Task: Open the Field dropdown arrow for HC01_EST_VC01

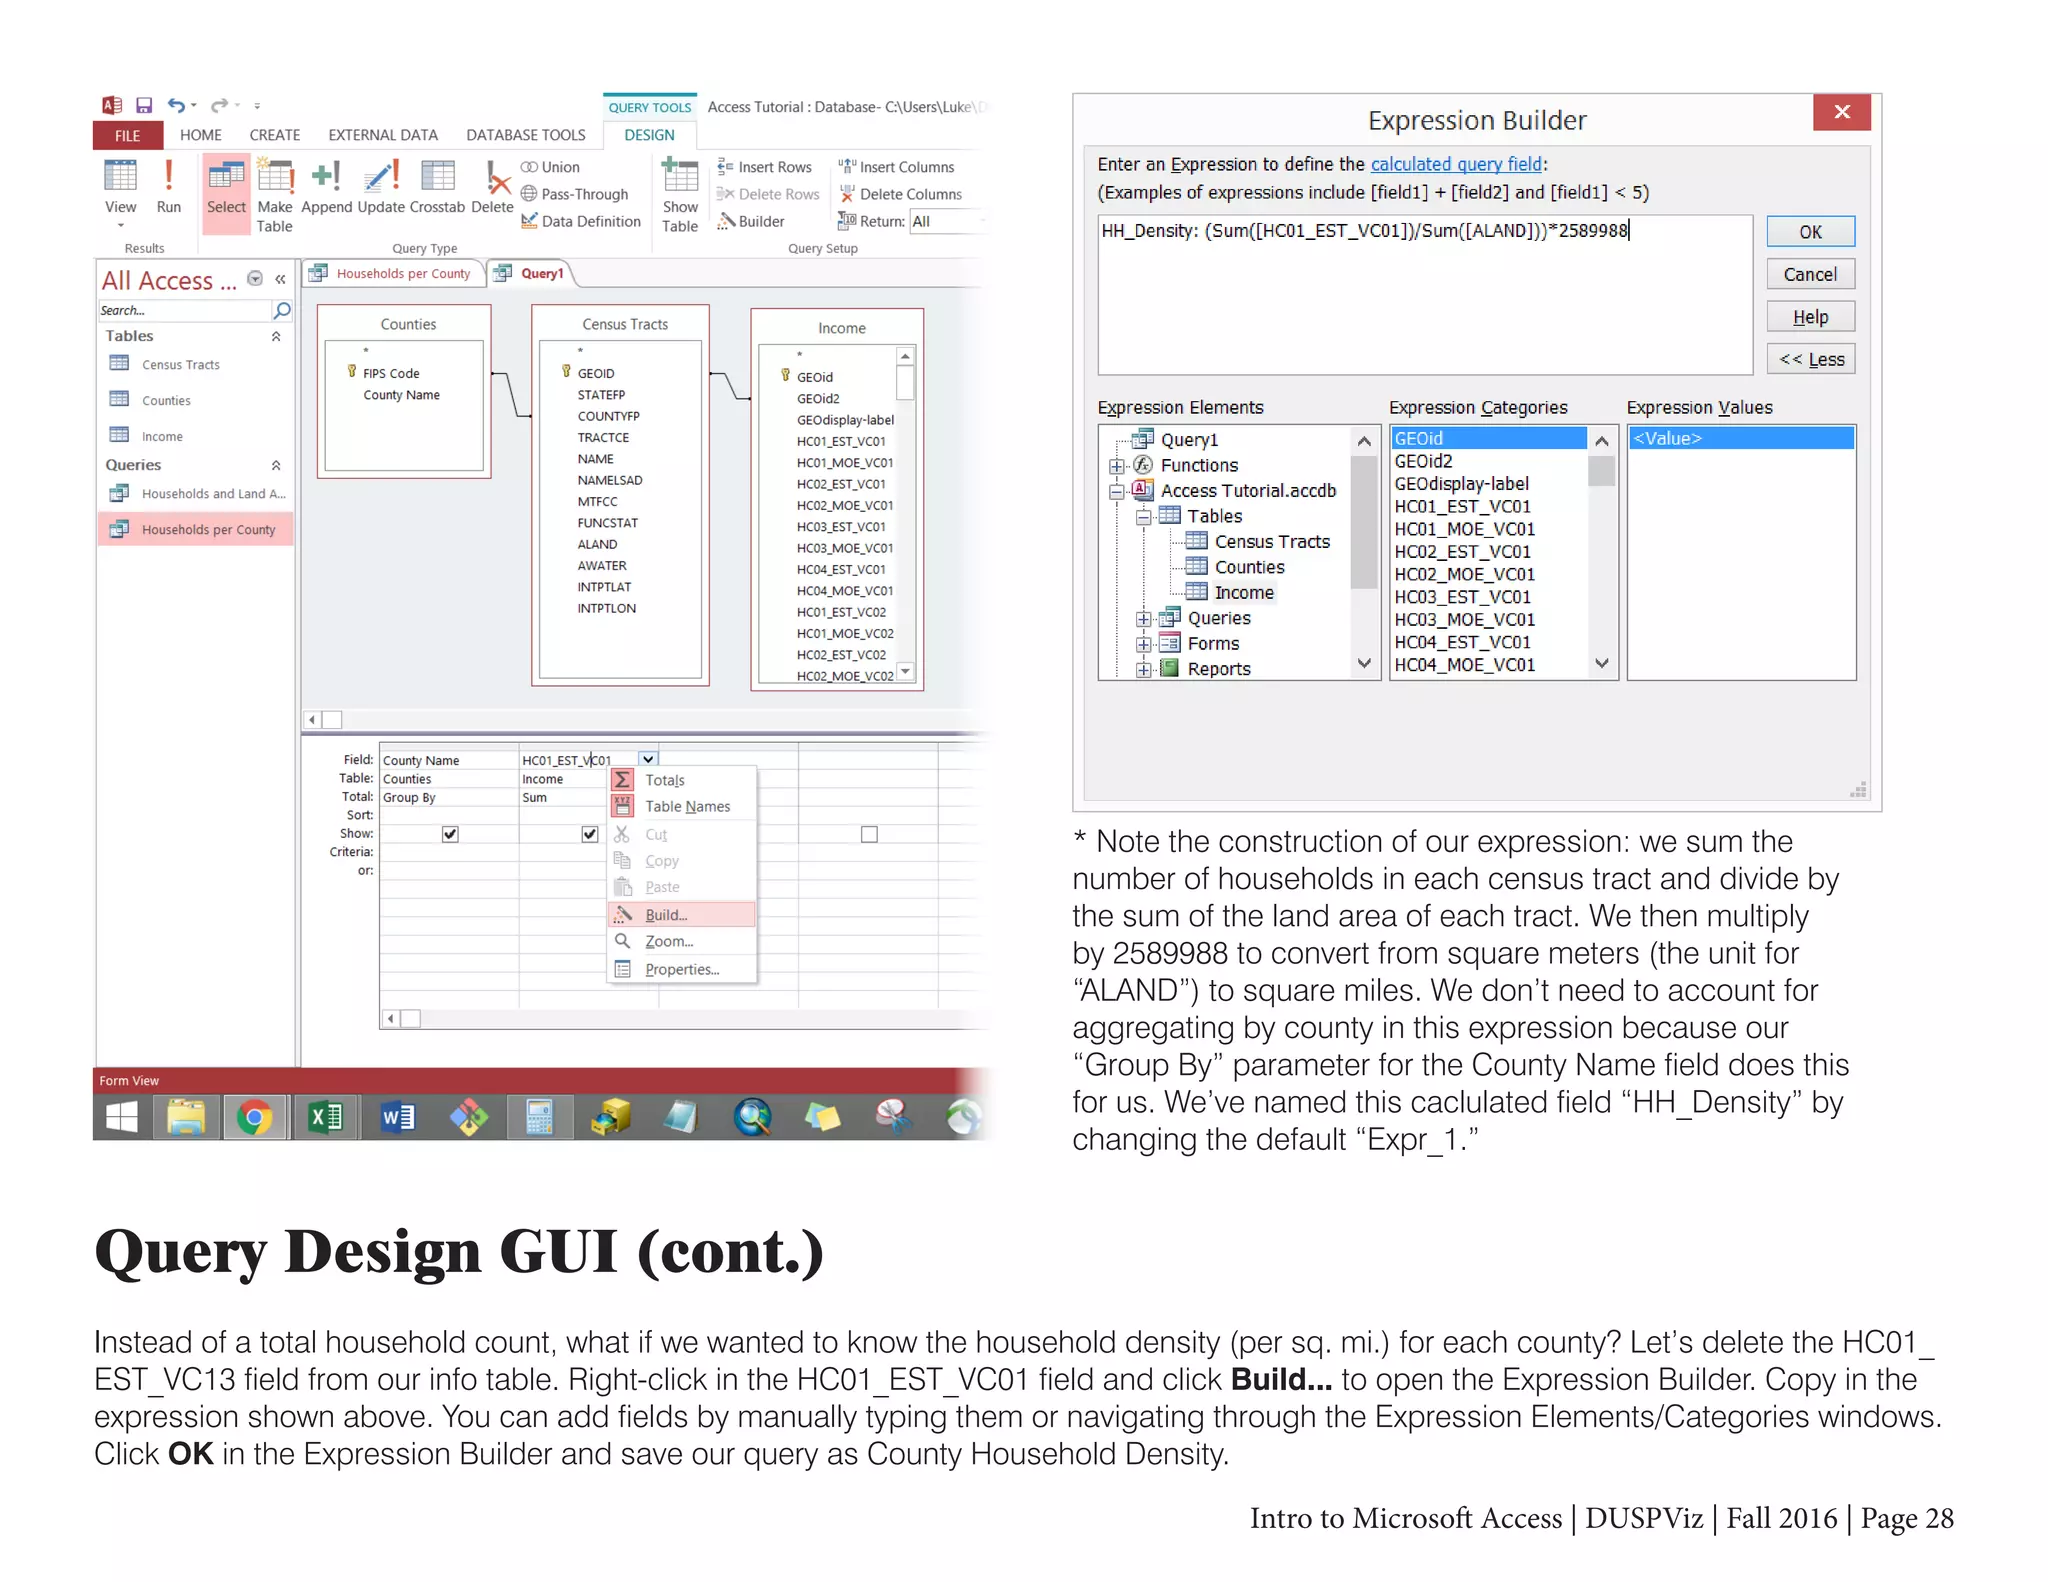Action: (x=648, y=760)
